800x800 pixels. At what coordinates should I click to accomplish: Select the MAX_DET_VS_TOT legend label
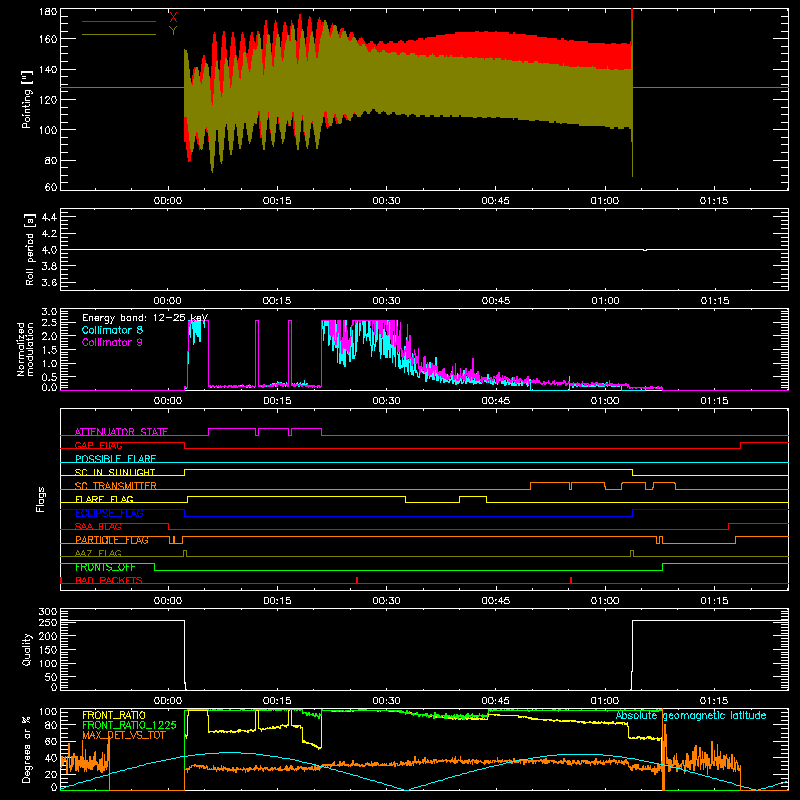[124, 735]
